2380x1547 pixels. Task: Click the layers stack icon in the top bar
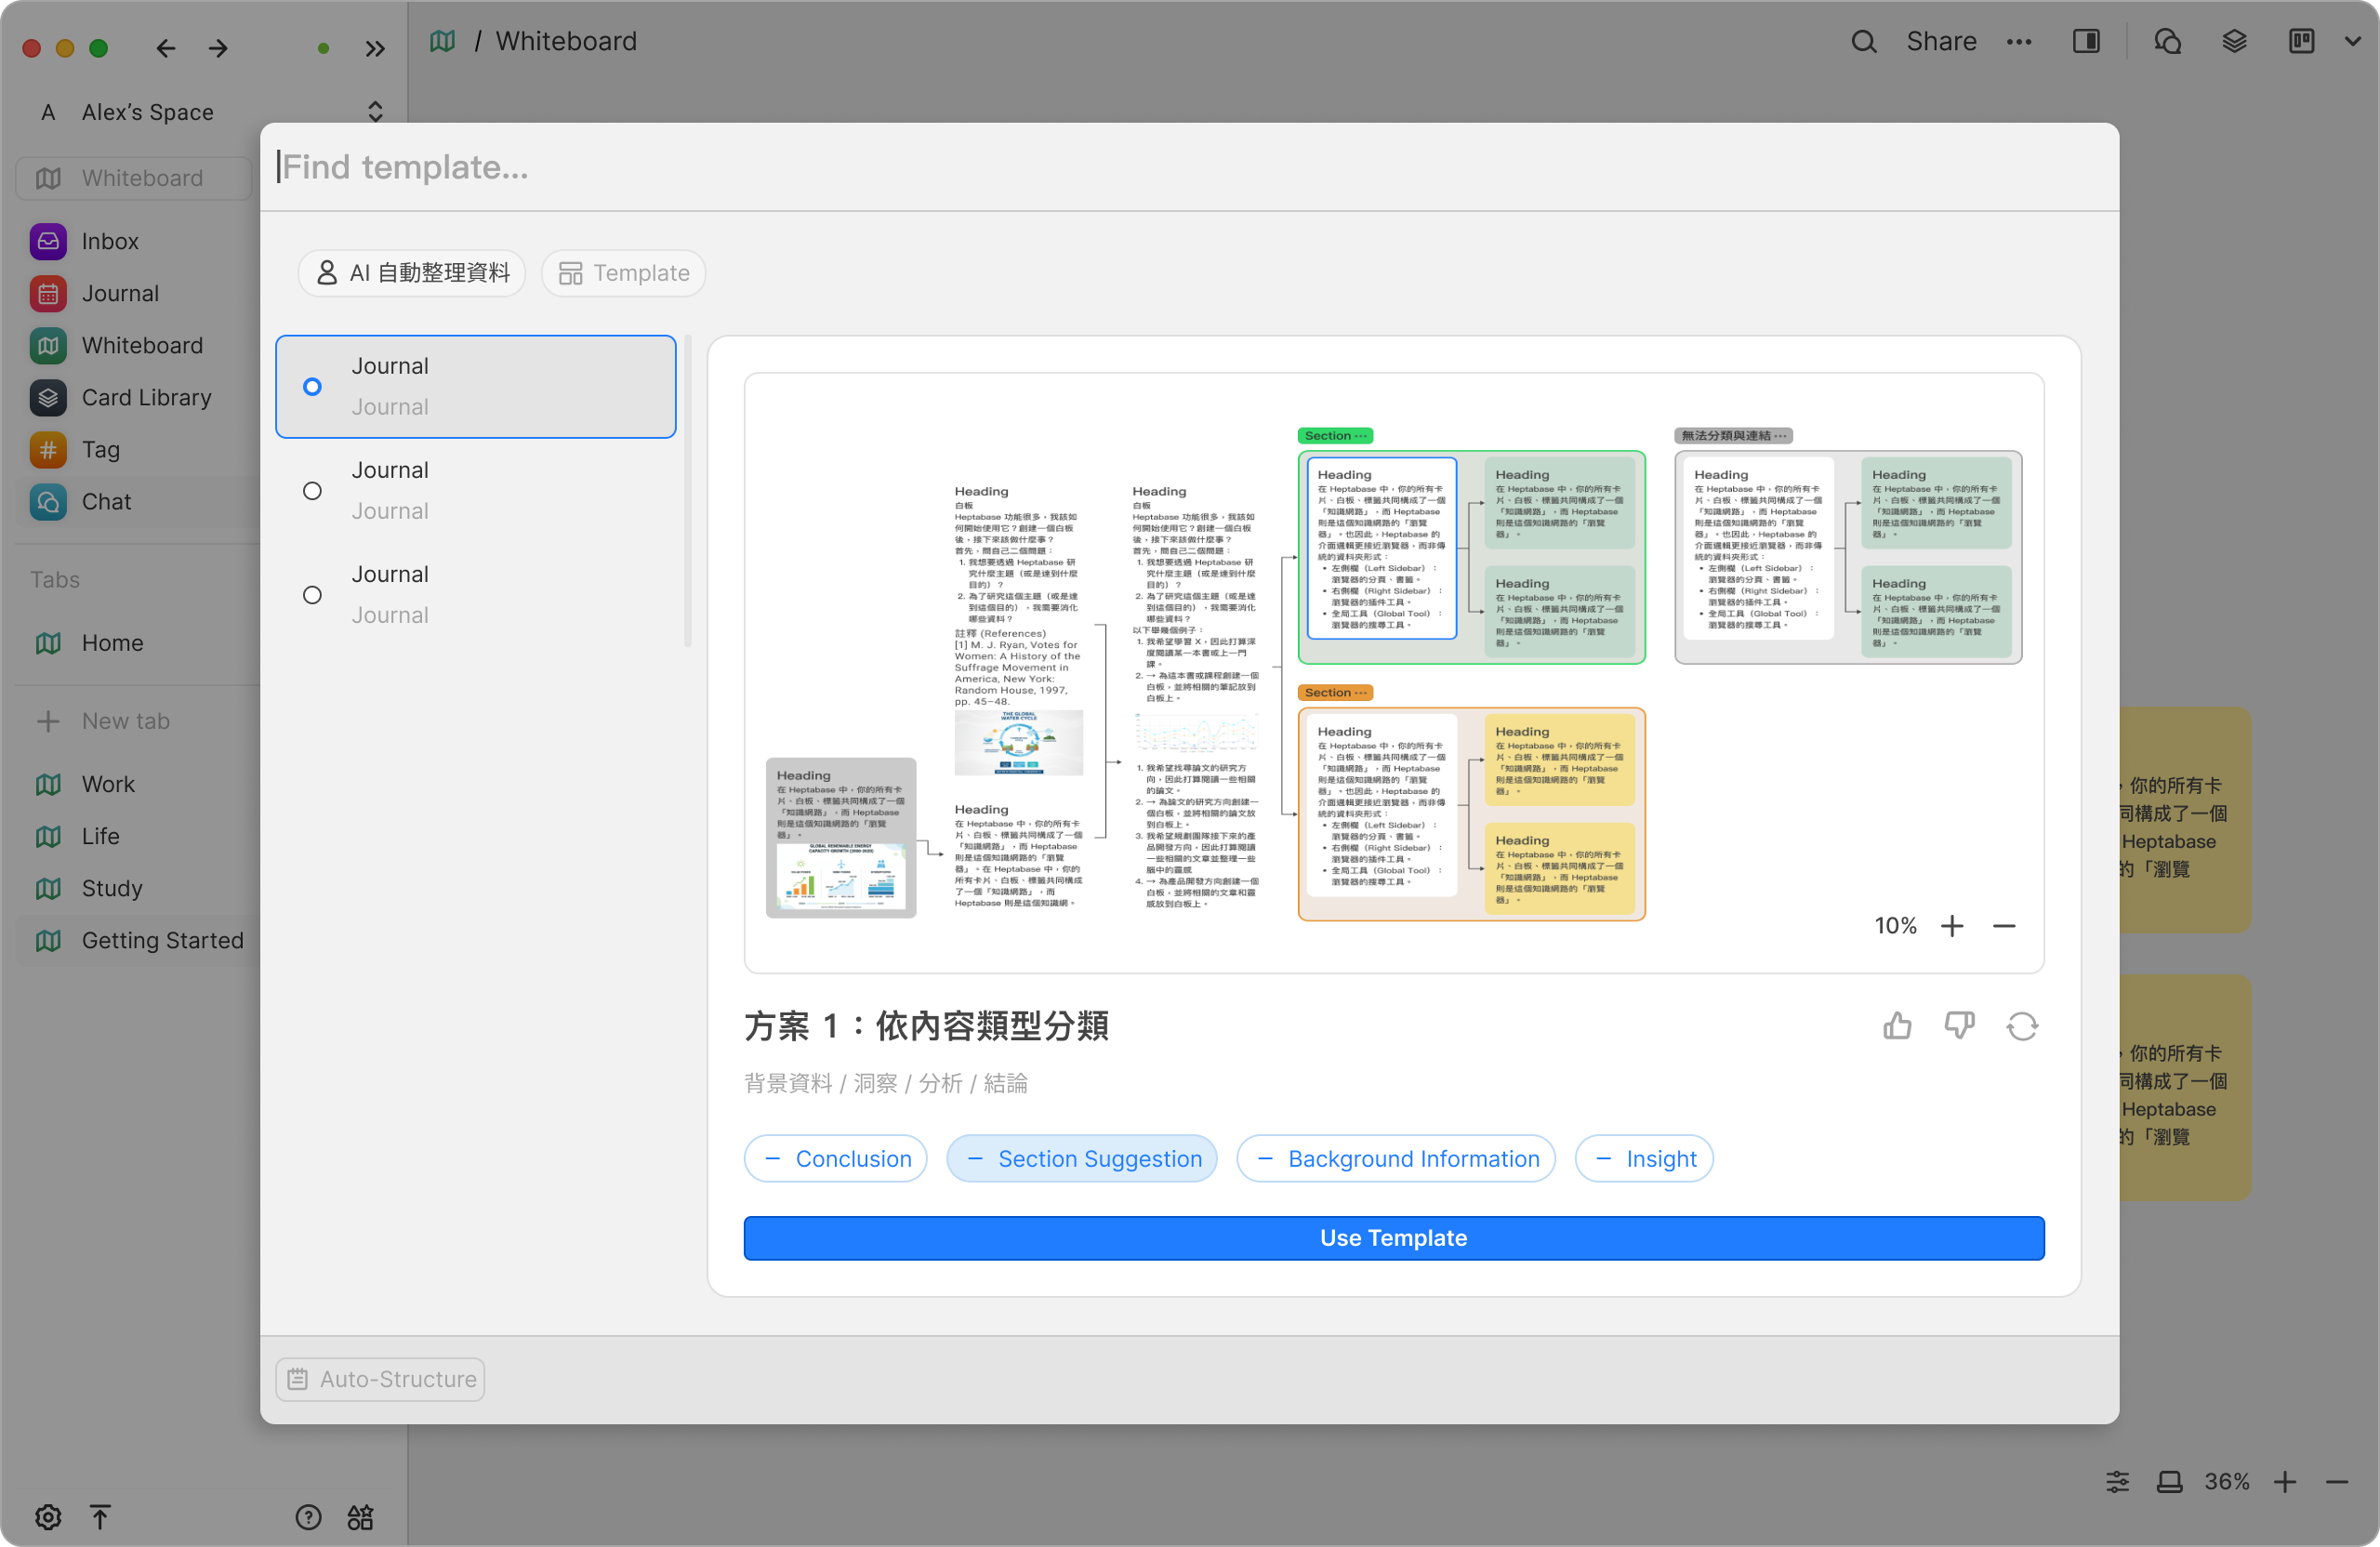pos(2234,41)
